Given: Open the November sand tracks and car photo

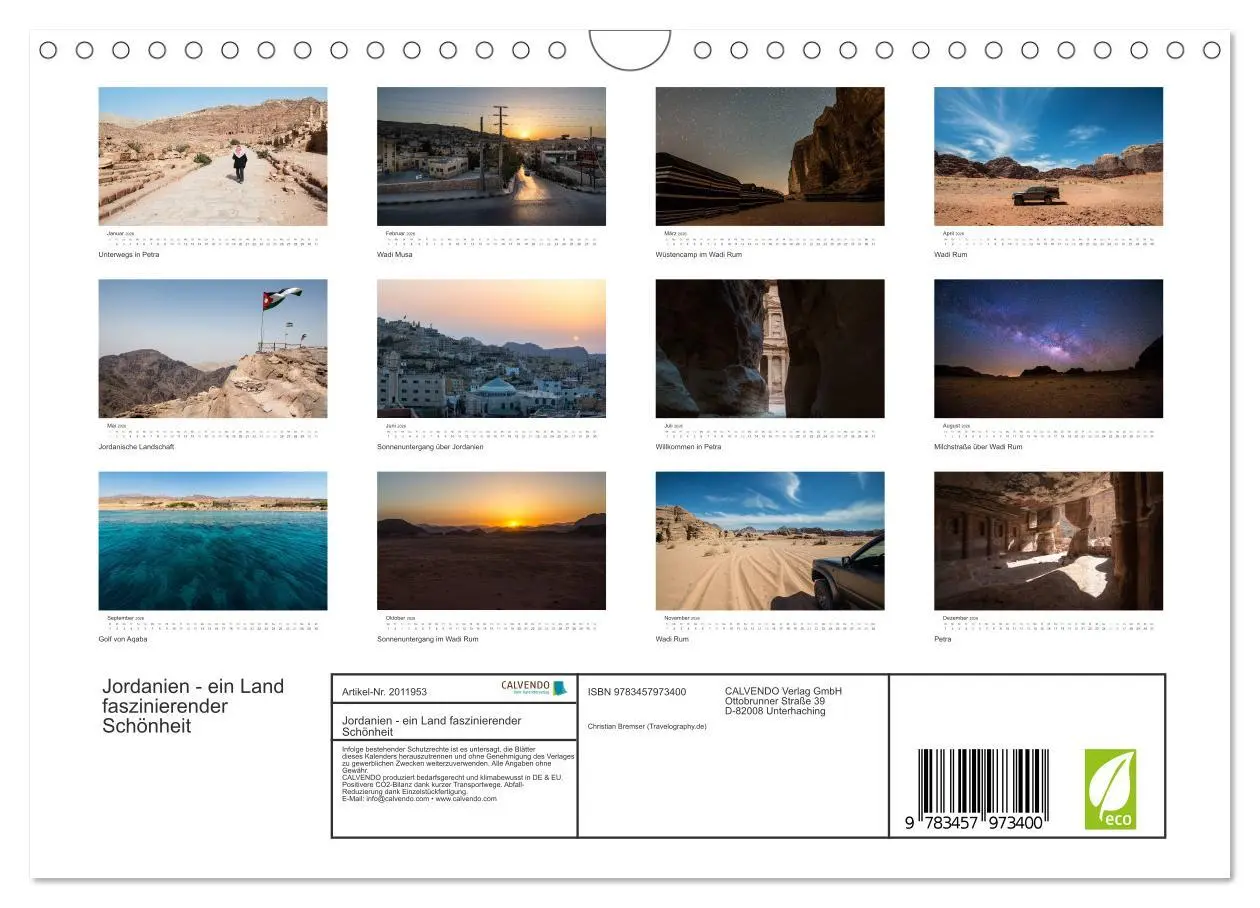Looking at the screenshot, I should [770, 541].
